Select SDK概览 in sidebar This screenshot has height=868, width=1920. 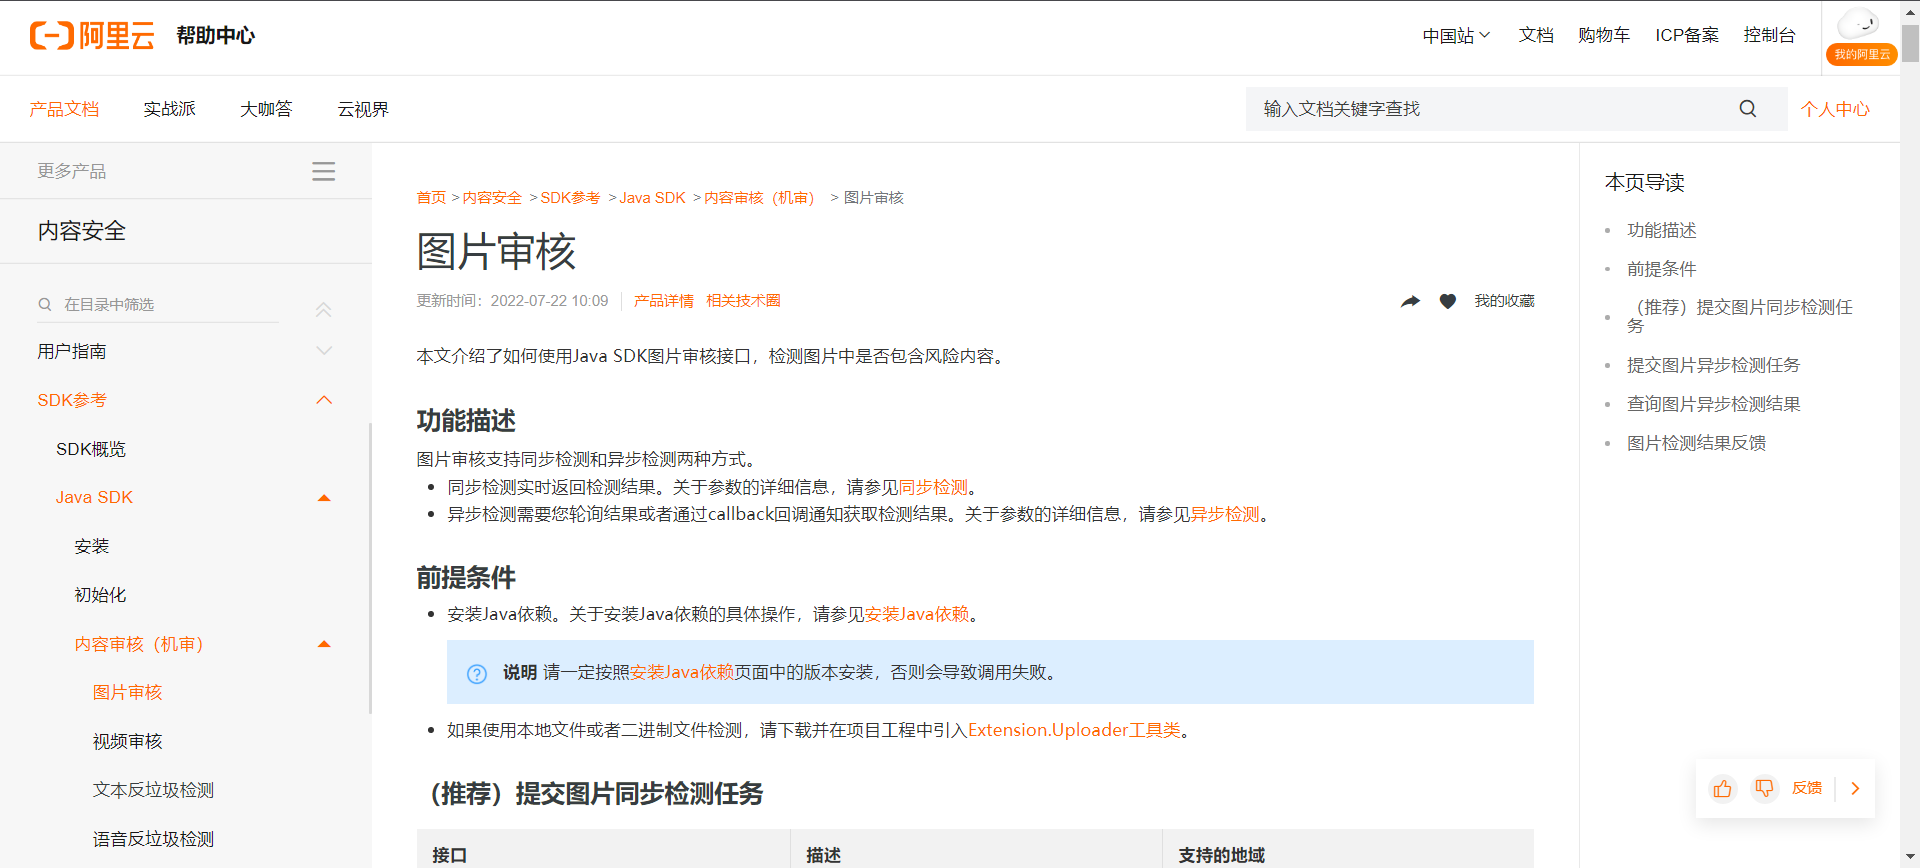point(91,449)
